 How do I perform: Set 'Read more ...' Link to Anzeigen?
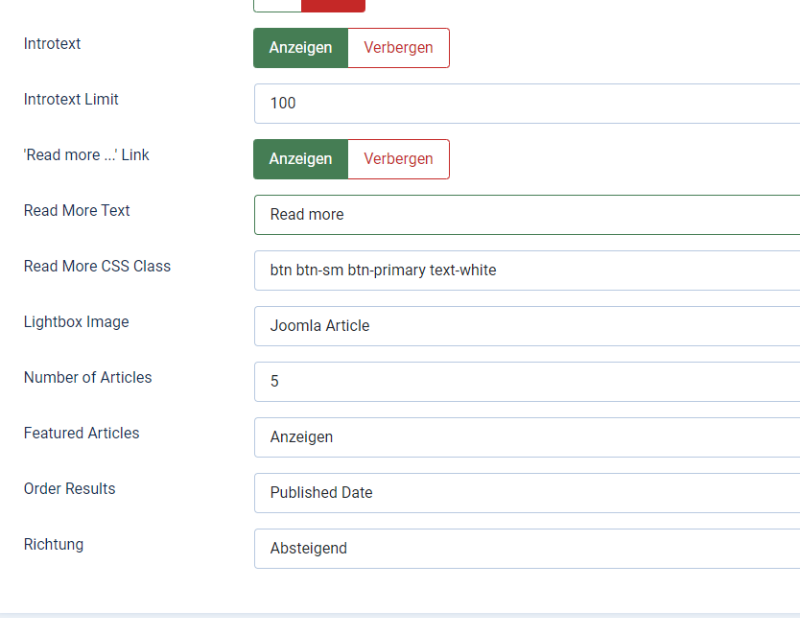(301, 159)
